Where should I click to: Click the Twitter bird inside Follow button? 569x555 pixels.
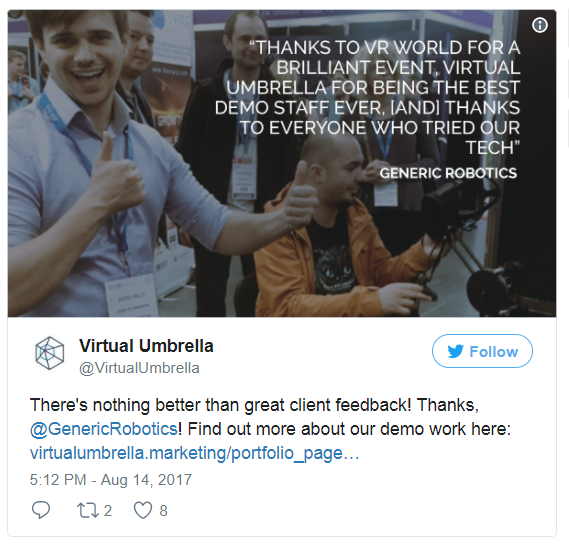point(455,351)
